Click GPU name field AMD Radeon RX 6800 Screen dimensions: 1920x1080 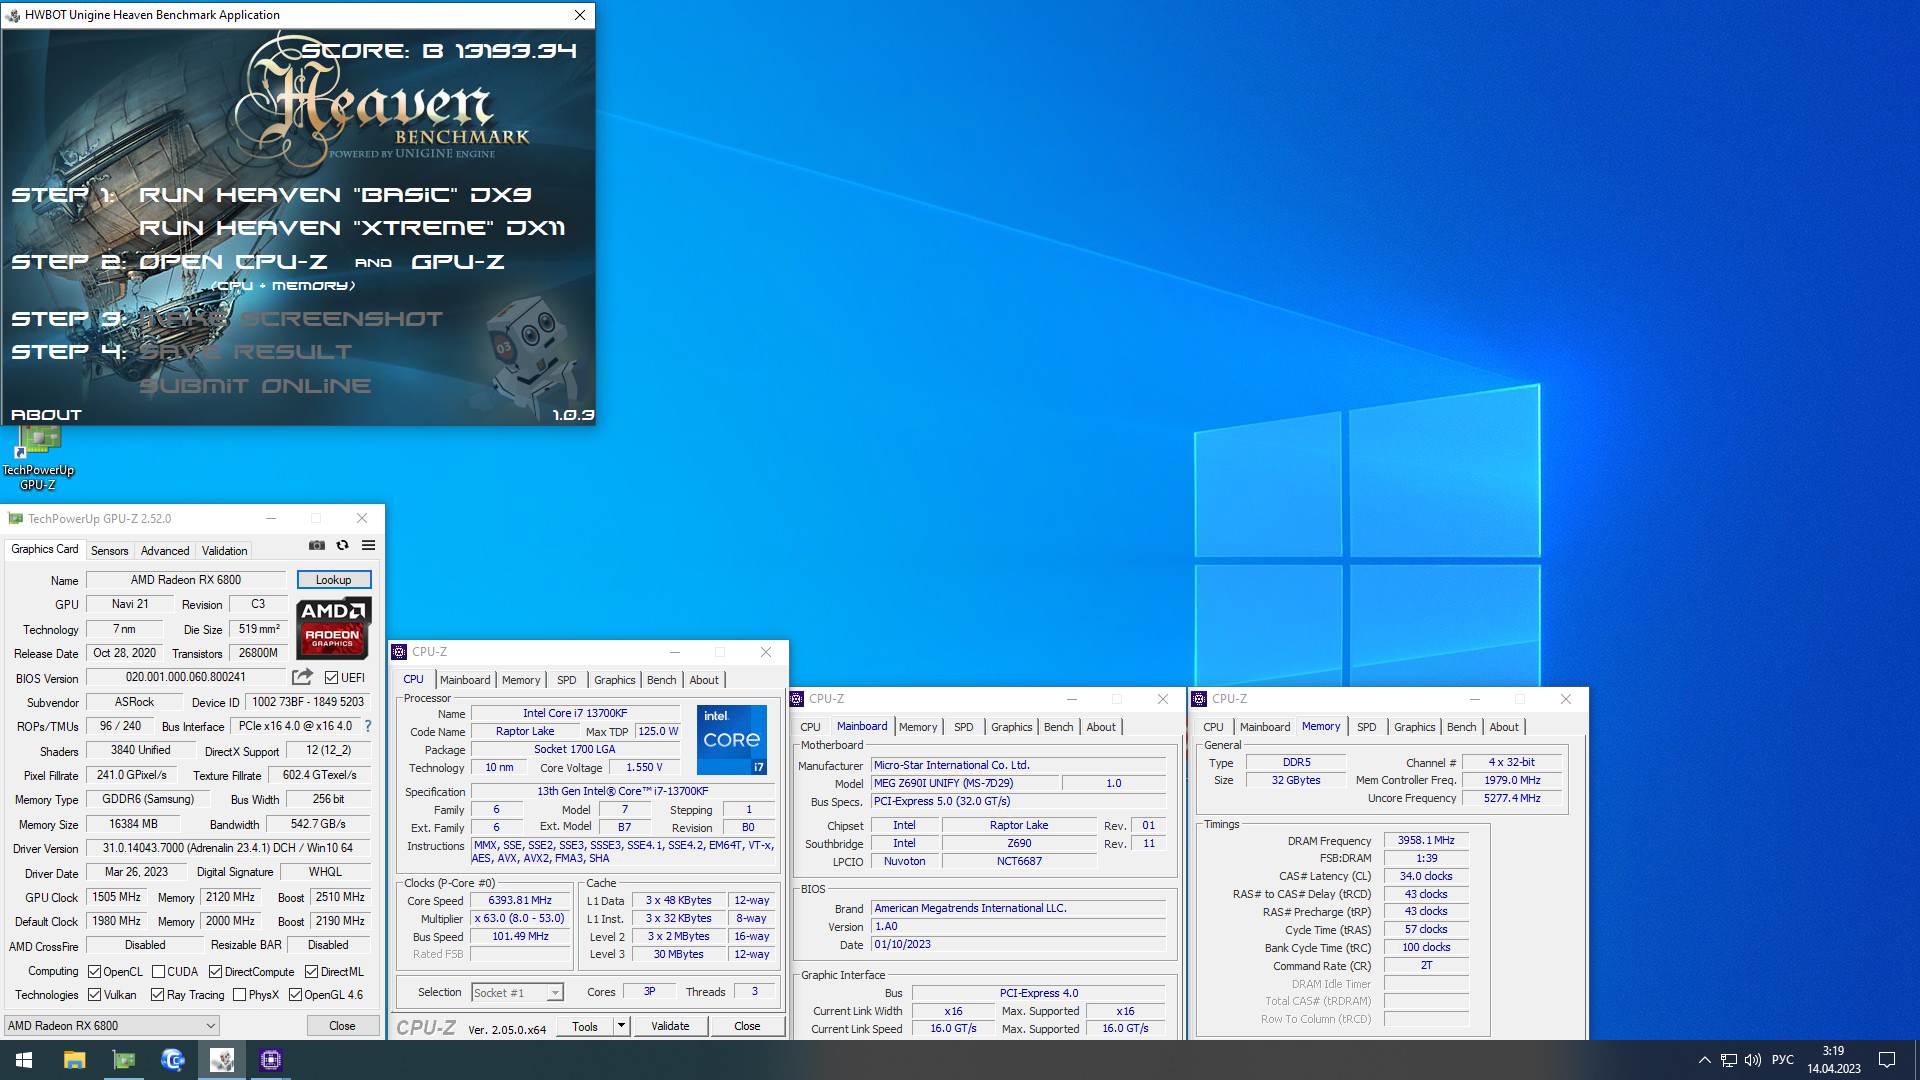(186, 579)
